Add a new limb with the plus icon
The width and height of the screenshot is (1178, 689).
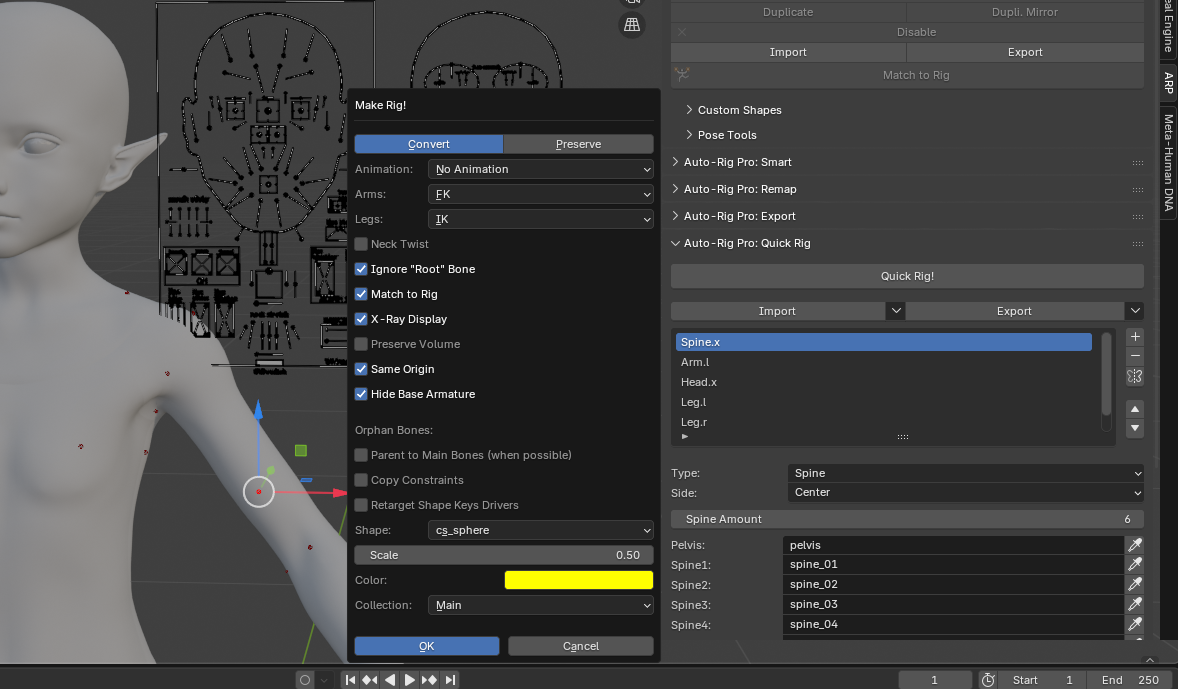[x=1135, y=336]
